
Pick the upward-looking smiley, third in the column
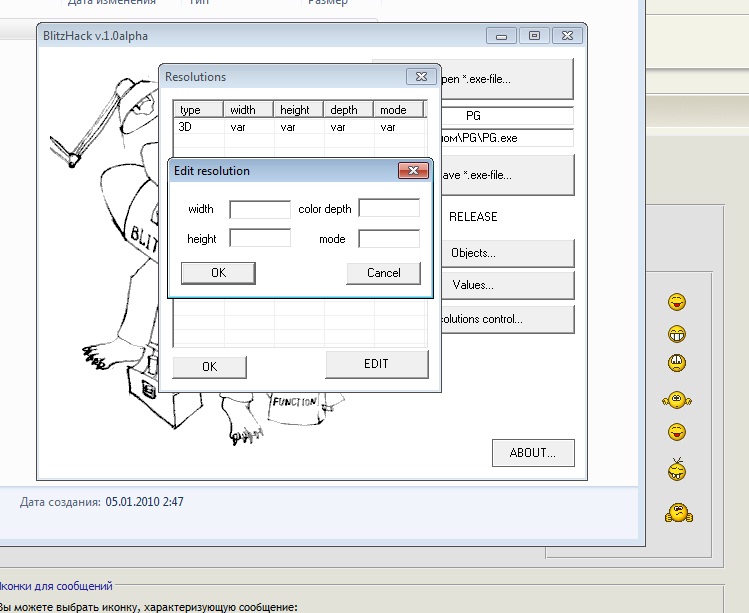coord(677,364)
